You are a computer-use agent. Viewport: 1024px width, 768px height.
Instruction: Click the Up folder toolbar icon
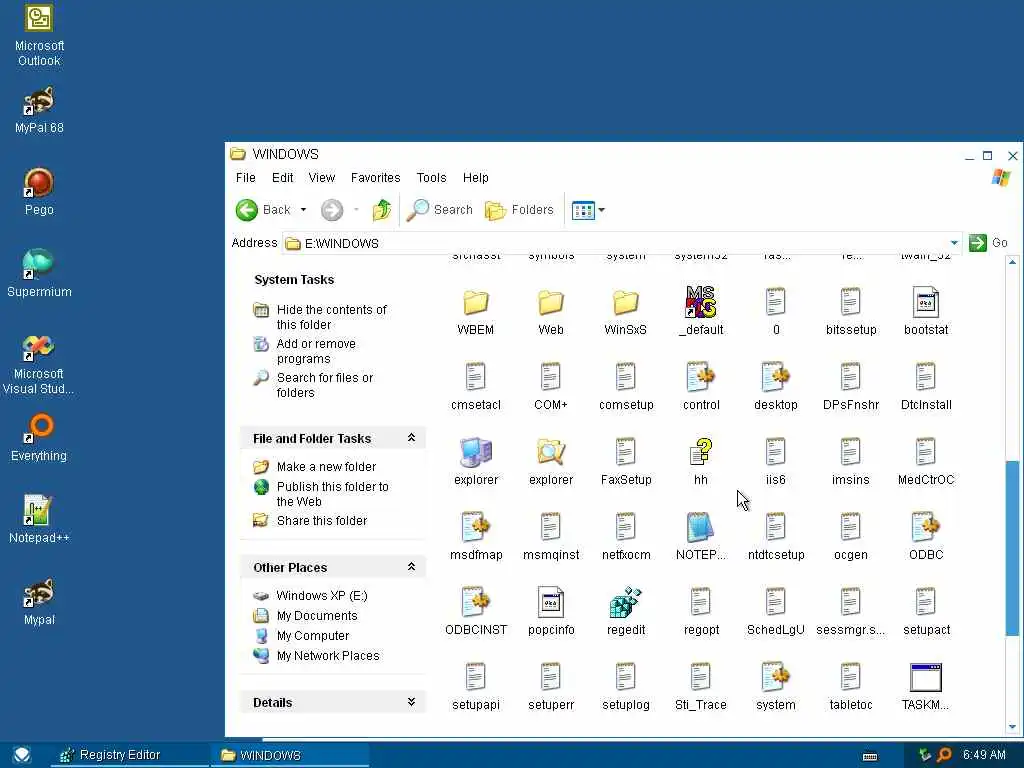(382, 210)
